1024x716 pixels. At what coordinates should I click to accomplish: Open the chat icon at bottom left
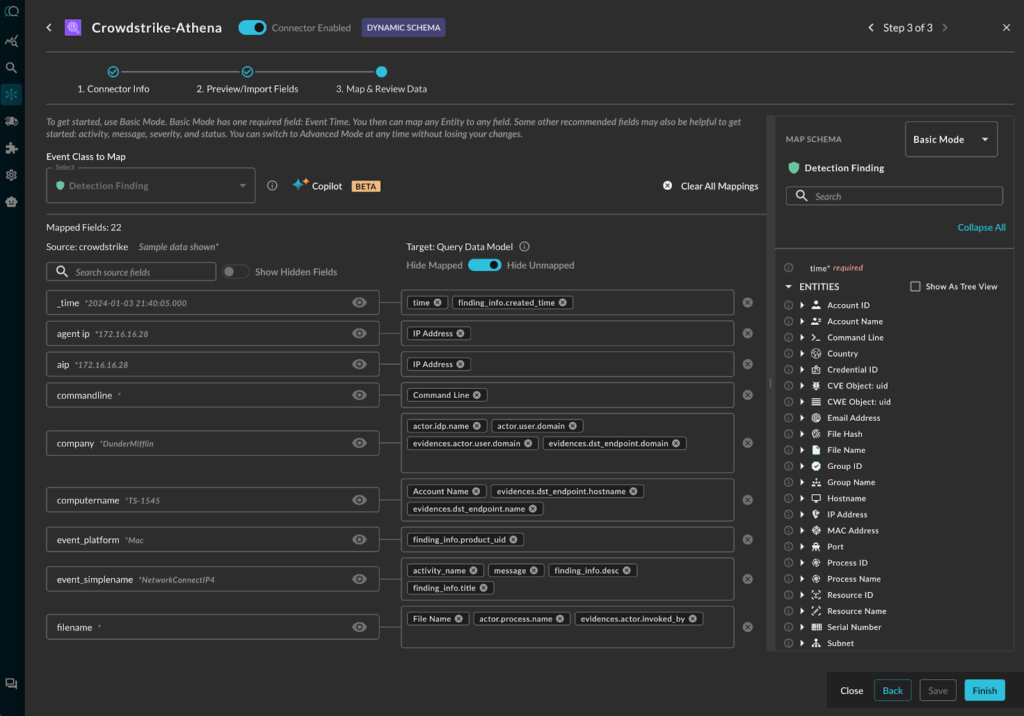point(12,684)
